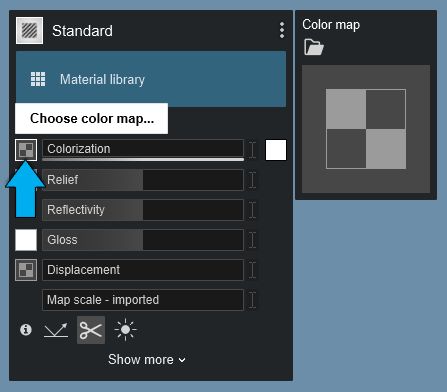
Task: Adjust the Reflectivity slider
Action: (143, 210)
